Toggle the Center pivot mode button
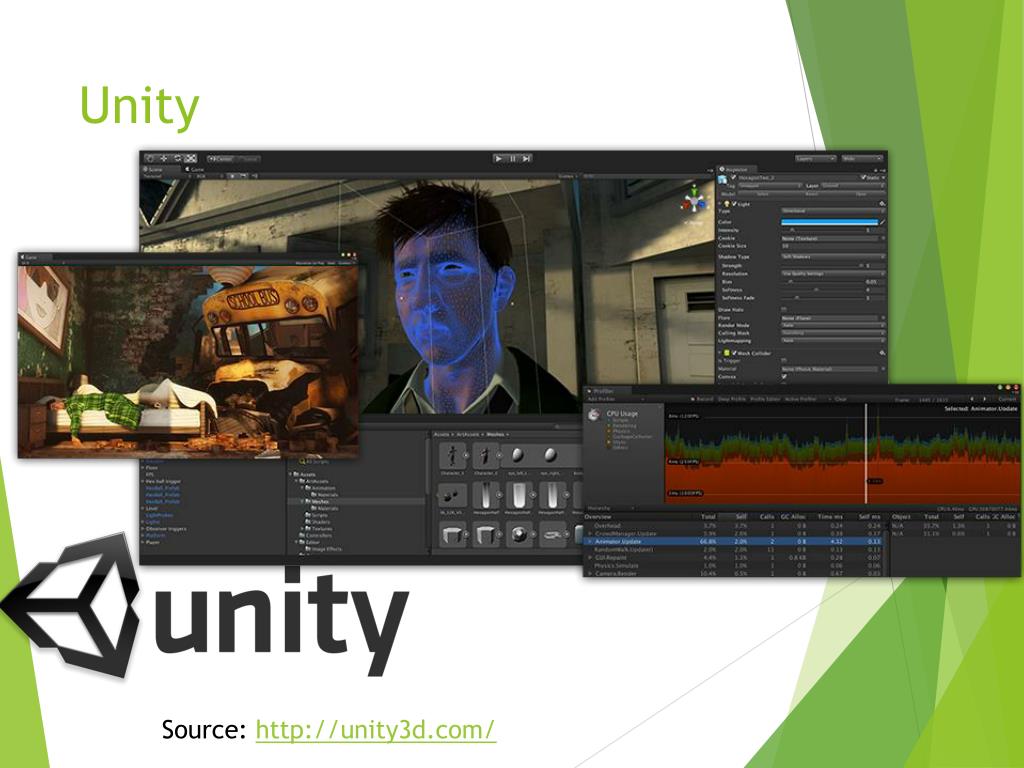 tap(221, 159)
